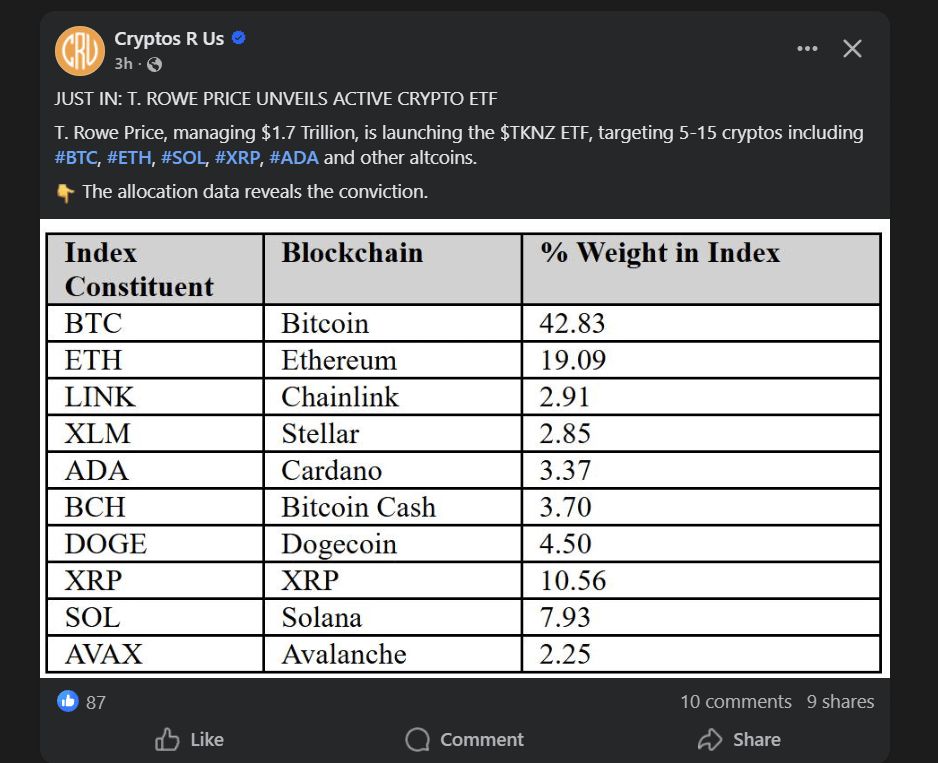Click the blue like reaction icon
Viewport: 938px width, 763px height.
pyautogui.click(x=68, y=701)
